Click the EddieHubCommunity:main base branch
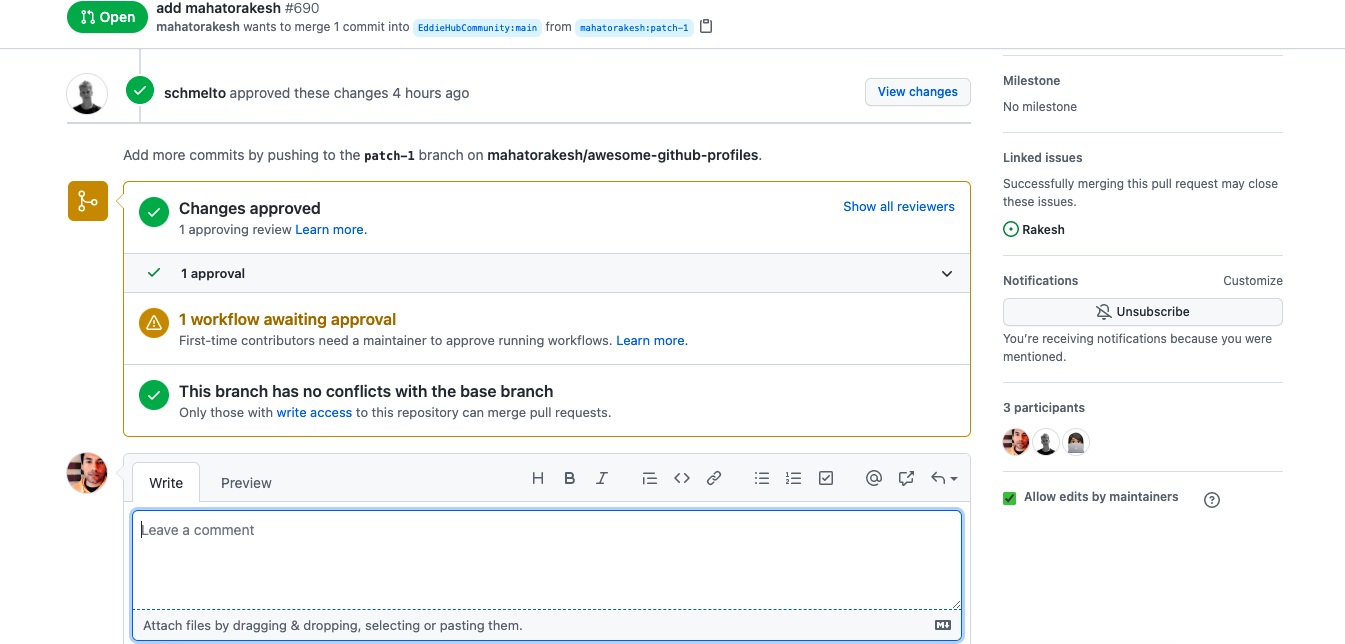Image resolution: width=1345 pixels, height=644 pixels. [x=477, y=28]
